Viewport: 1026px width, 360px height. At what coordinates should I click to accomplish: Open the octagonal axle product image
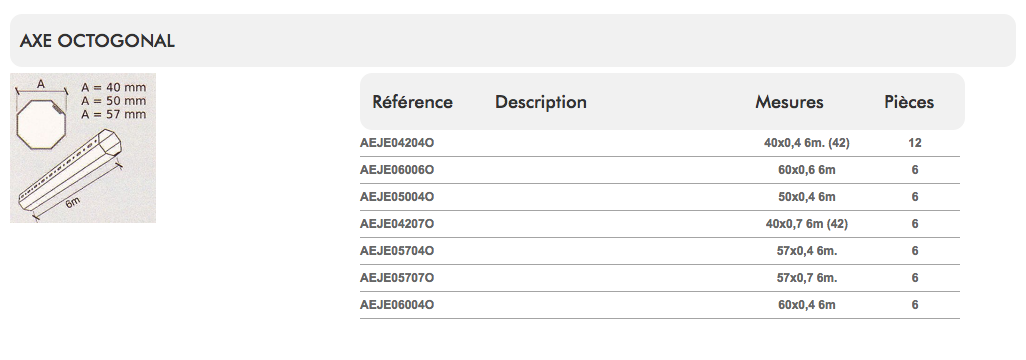[83, 148]
